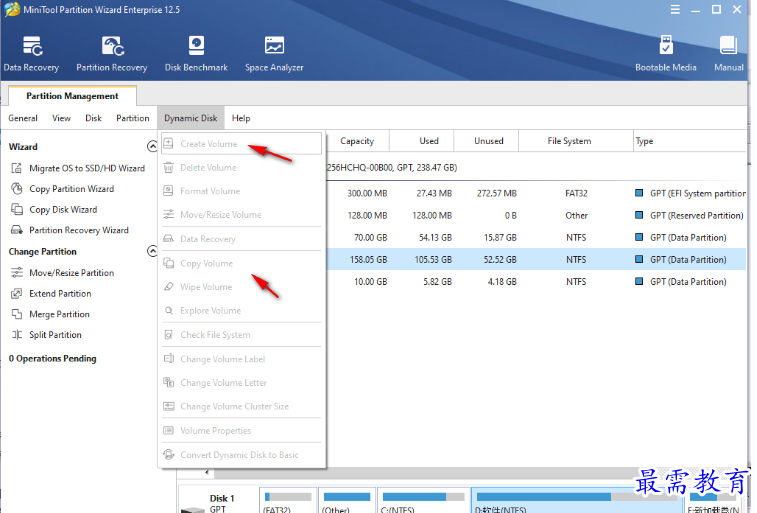The image size is (757, 513).
Task: Click the Check File System icon
Action: click(x=168, y=334)
